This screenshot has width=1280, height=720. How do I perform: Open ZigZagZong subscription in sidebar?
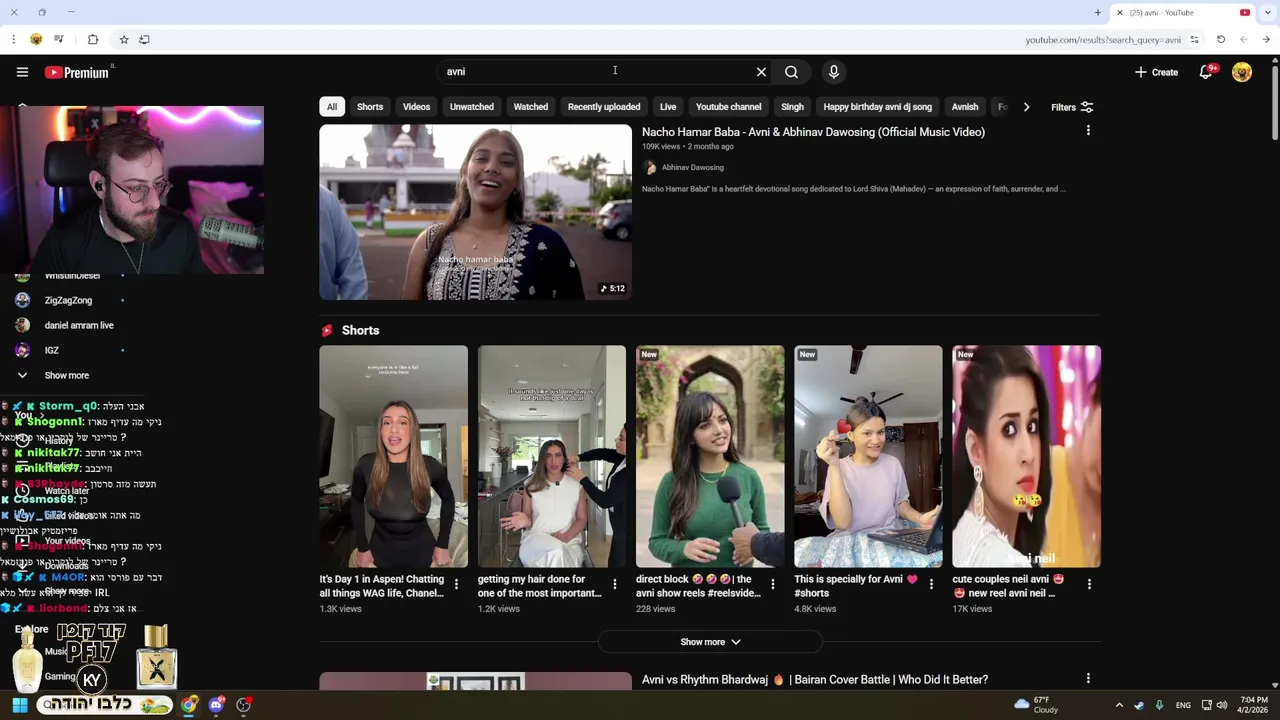[68, 300]
